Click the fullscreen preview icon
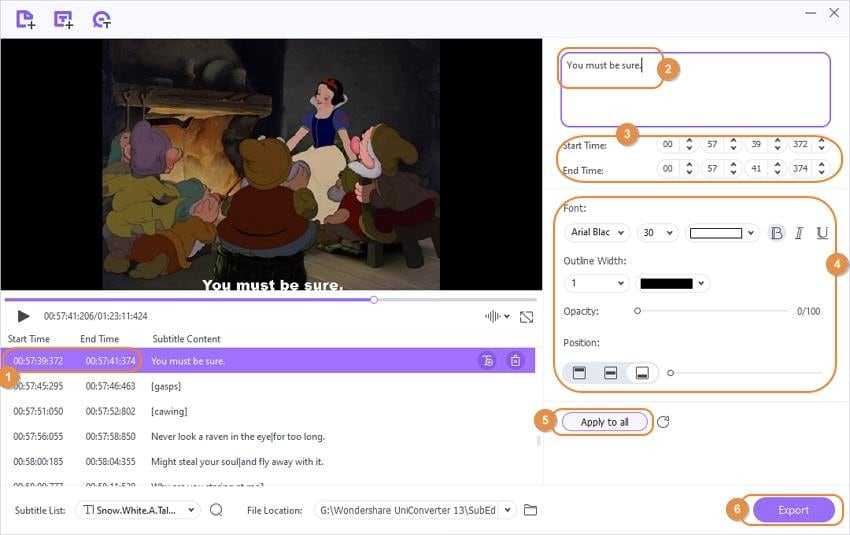This screenshot has width=850, height=535. (527, 317)
